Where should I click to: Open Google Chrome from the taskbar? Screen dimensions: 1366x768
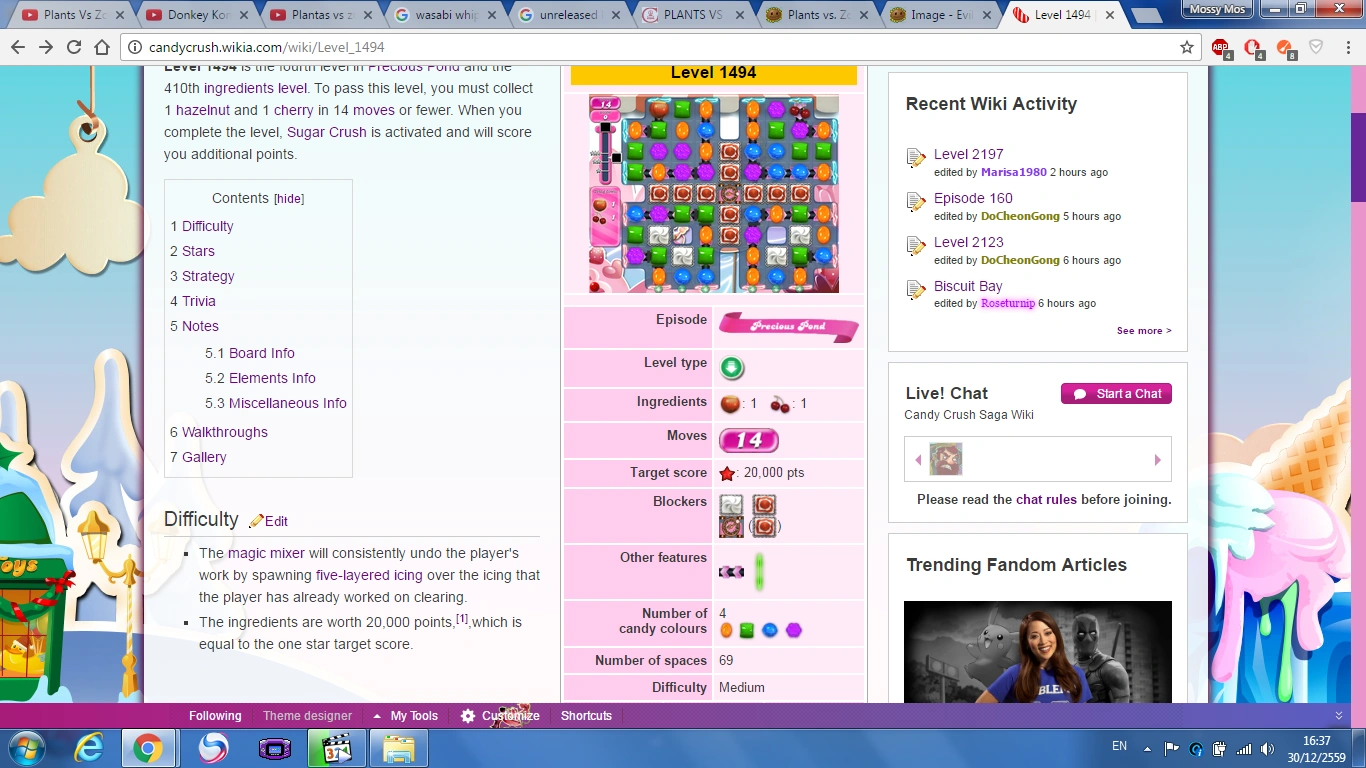148,748
